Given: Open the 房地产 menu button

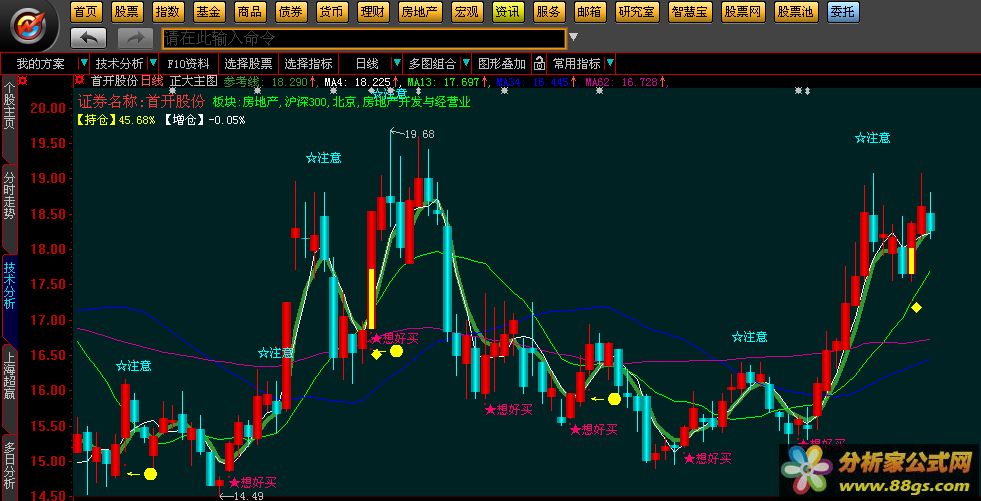Looking at the screenshot, I should (420, 11).
